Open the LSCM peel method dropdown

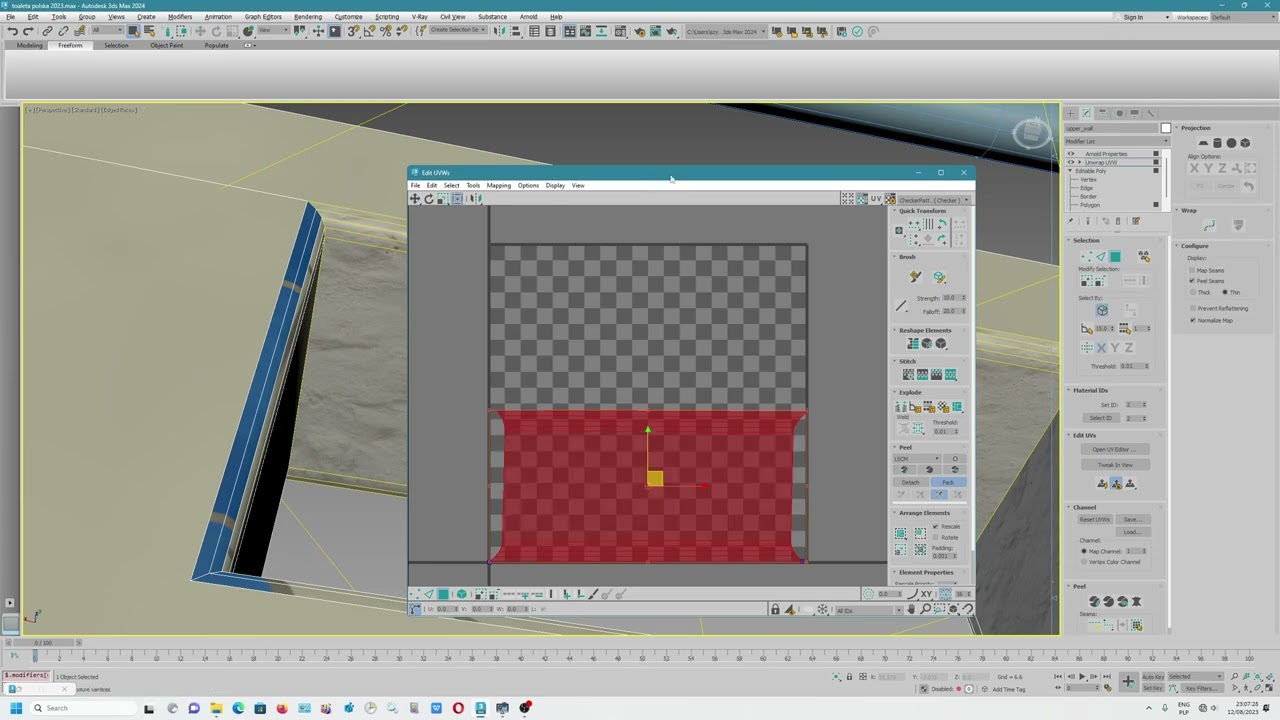(x=918, y=459)
